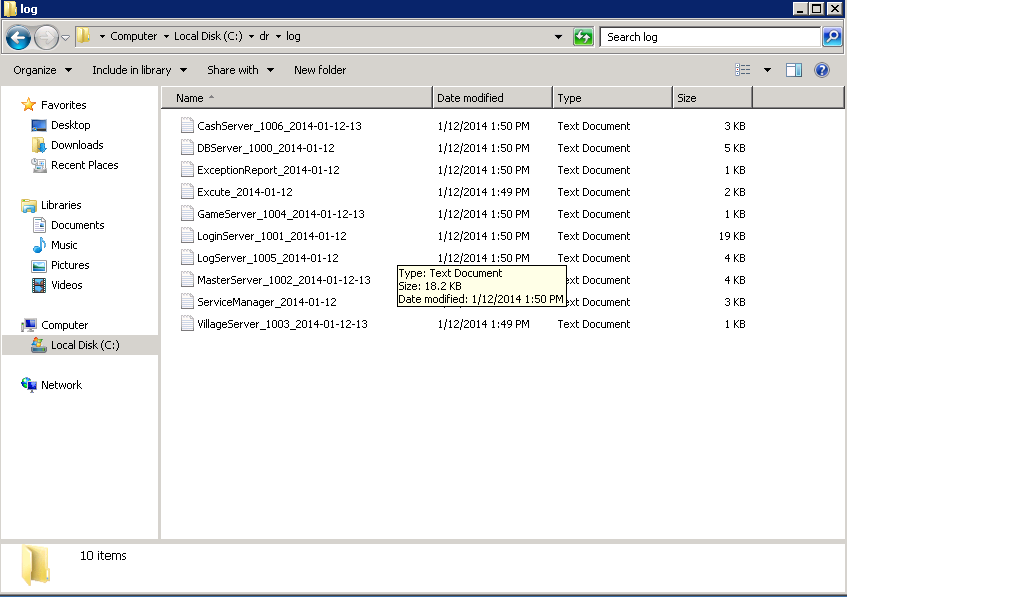Open the Share with menu
Image resolution: width=1009 pixels, height=597 pixels.
(239, 70)
